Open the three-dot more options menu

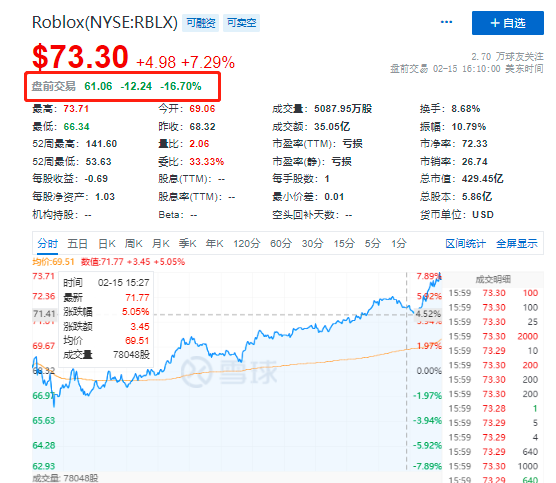tap(446, 22)
